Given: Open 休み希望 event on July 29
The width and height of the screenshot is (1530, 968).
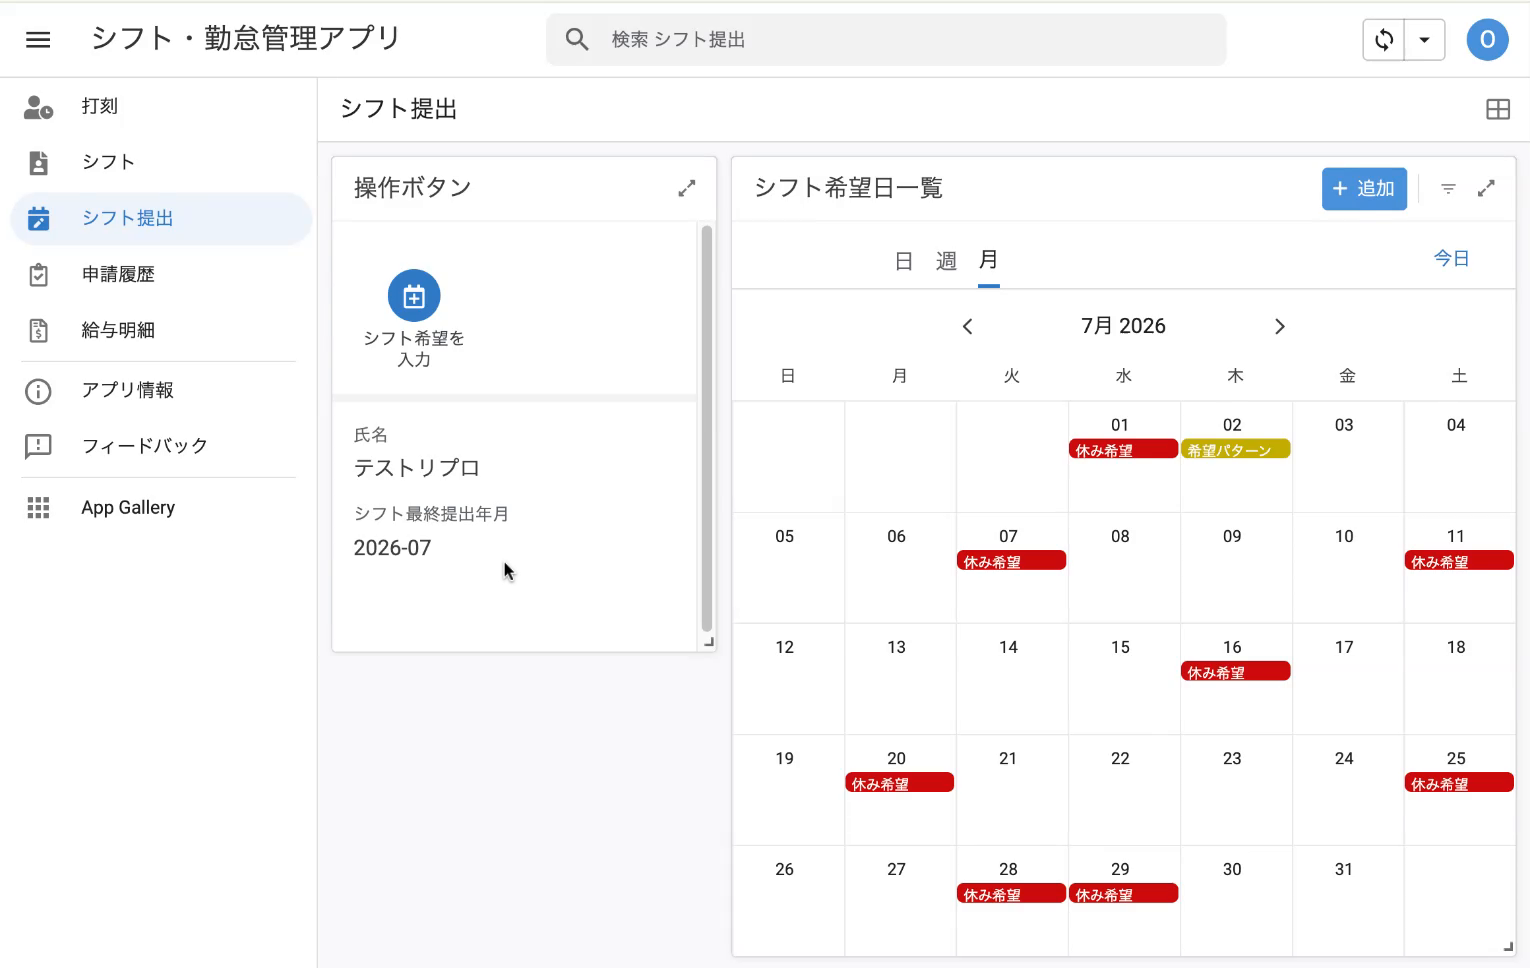Looking at the screenshot, I should click(x=1123, y=894).
